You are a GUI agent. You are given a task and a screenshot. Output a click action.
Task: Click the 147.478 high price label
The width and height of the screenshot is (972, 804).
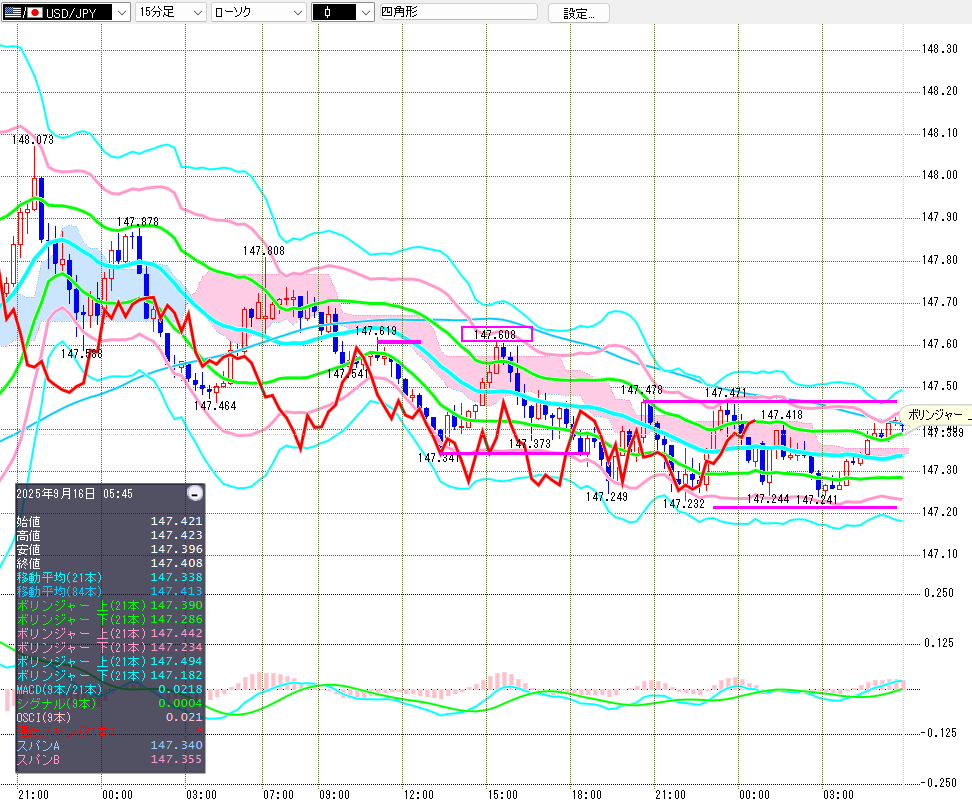coord(642,390)
